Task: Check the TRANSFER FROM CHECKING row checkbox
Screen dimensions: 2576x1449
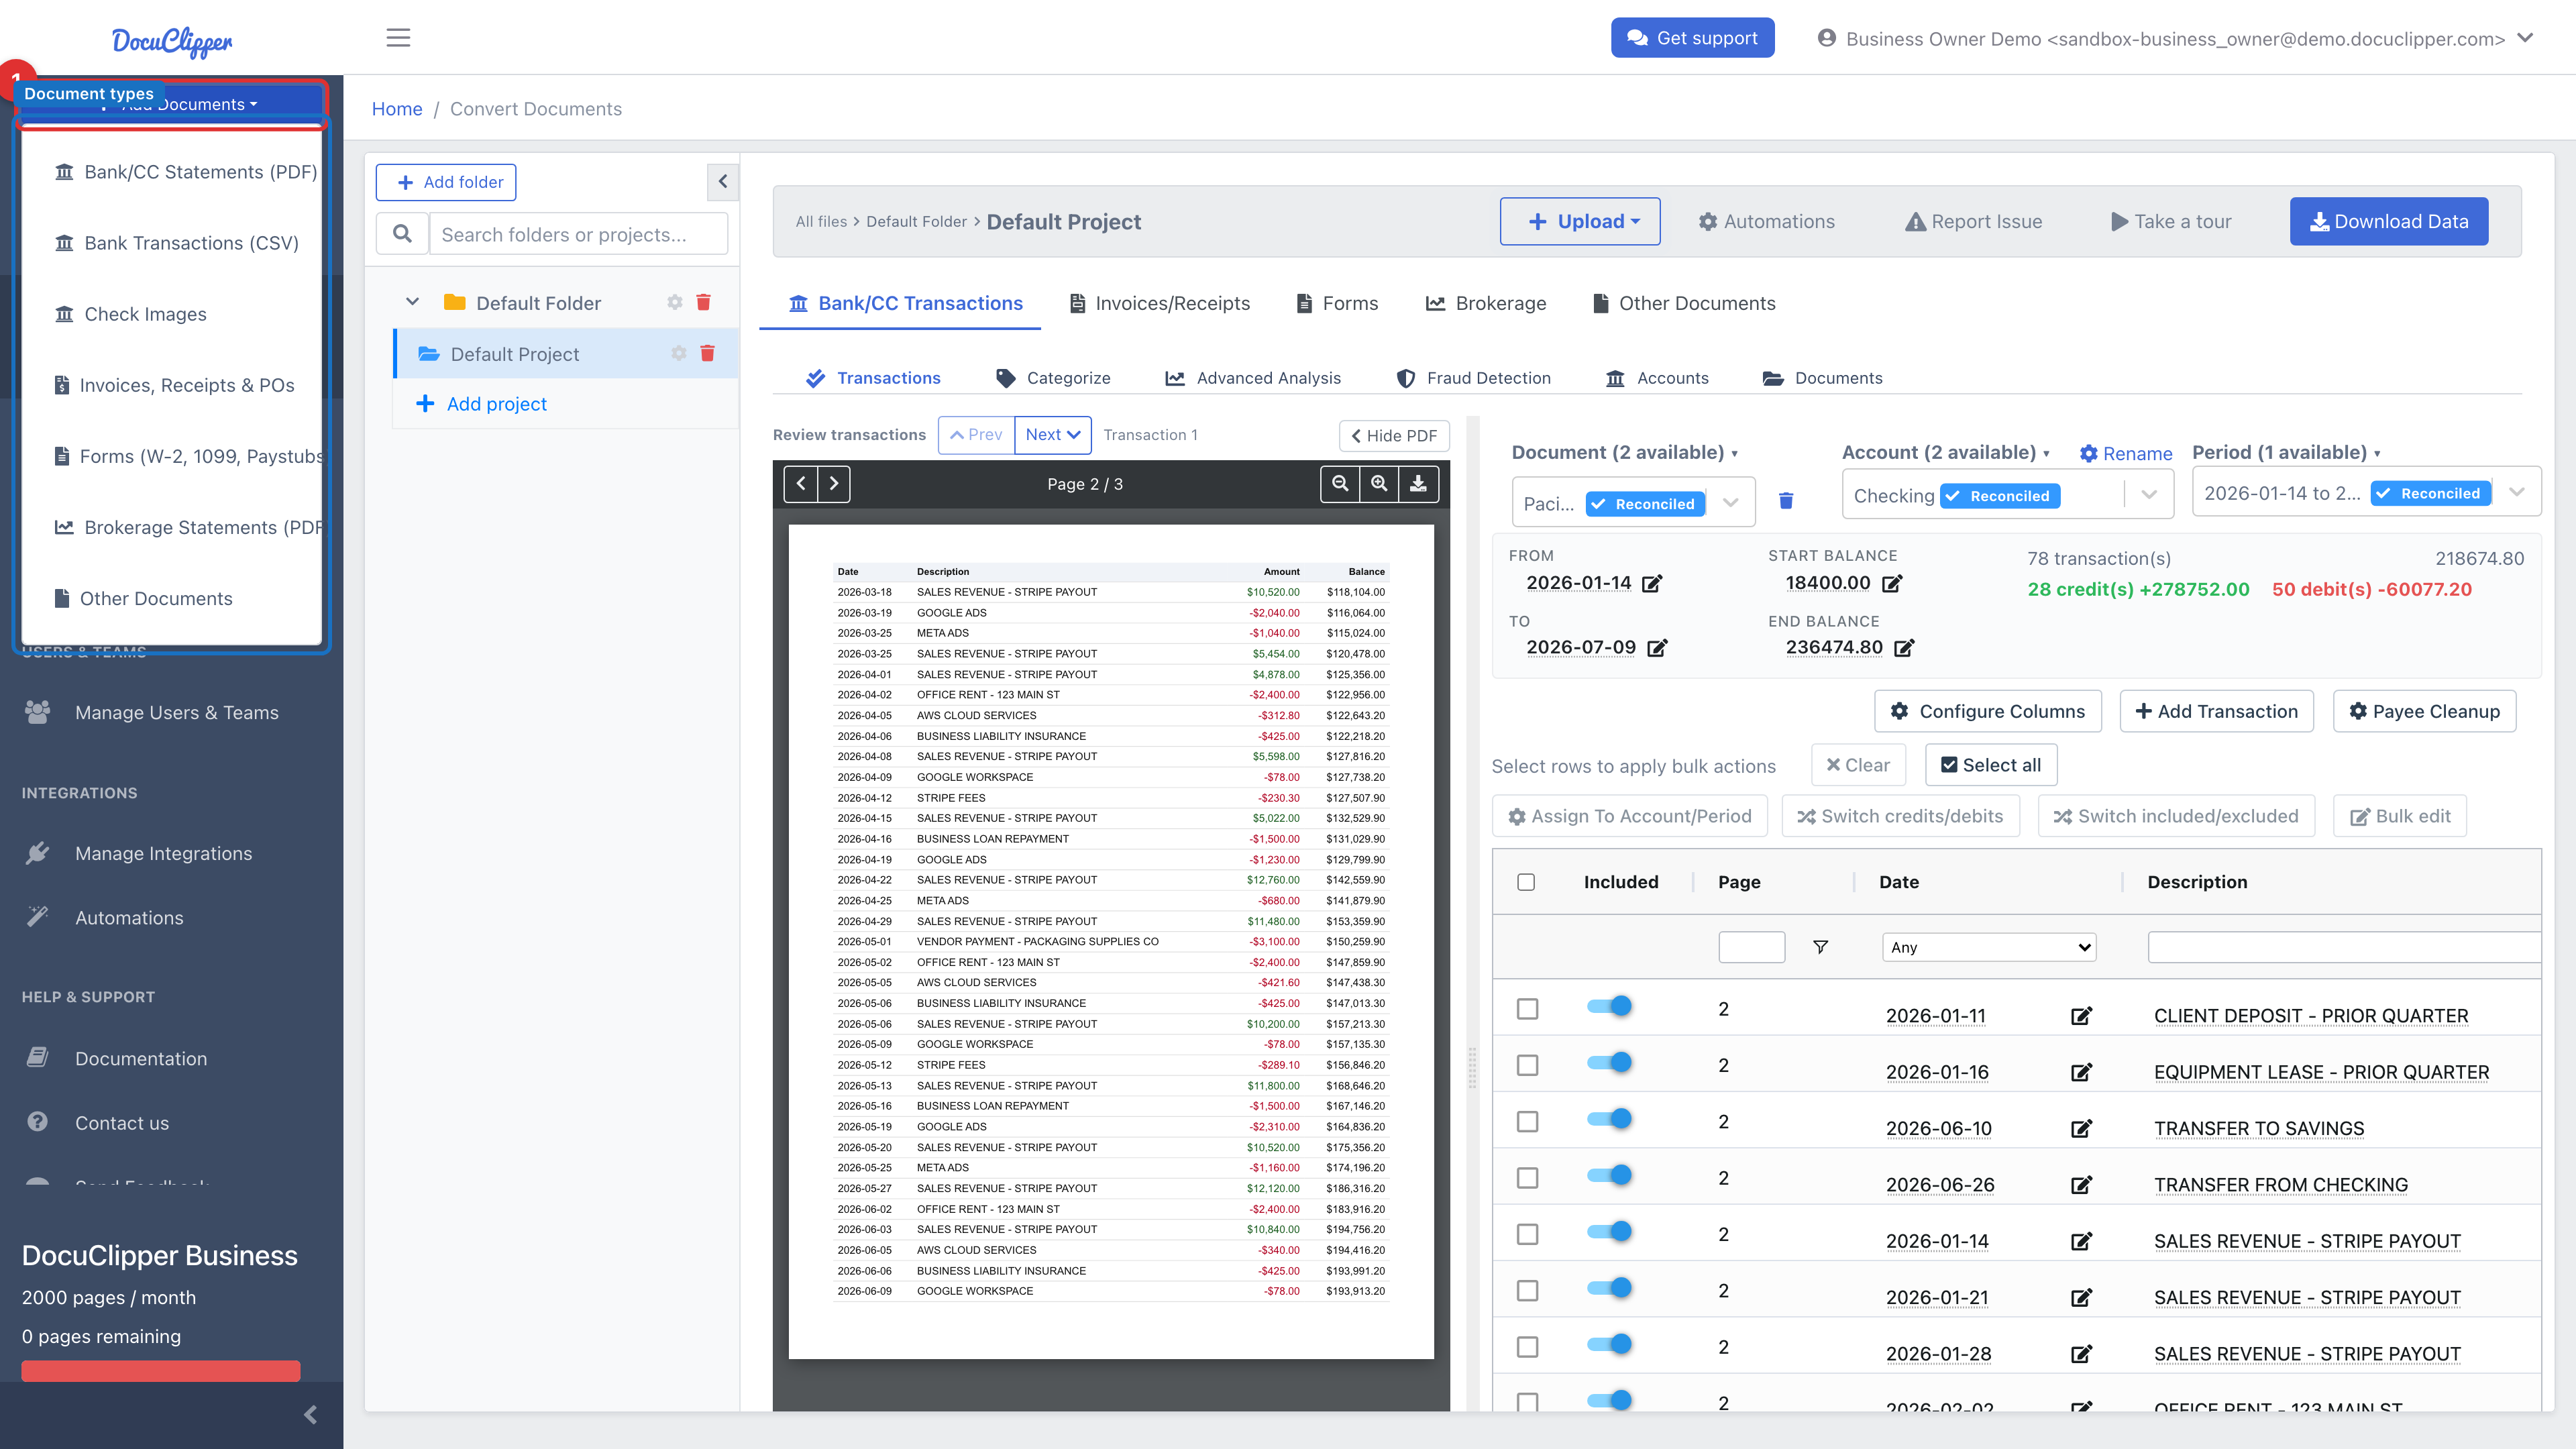Action: pos(1527,1178)
